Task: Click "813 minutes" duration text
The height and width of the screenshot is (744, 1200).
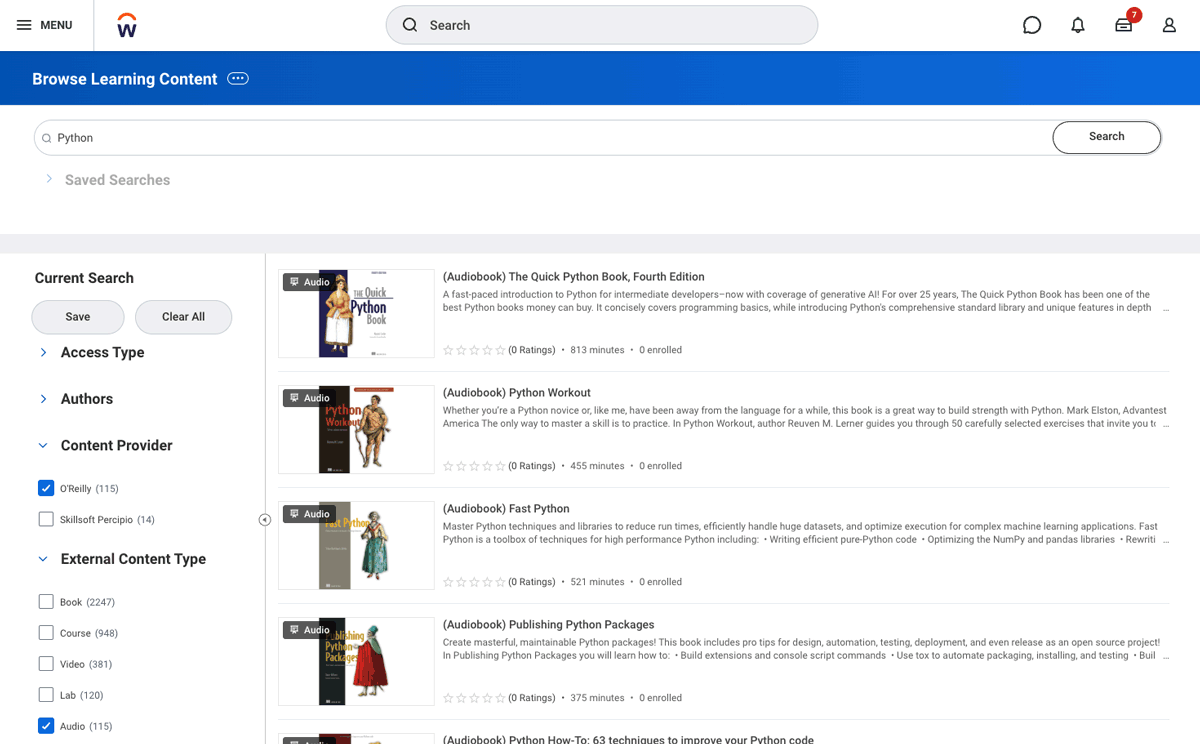Action: 597,350
